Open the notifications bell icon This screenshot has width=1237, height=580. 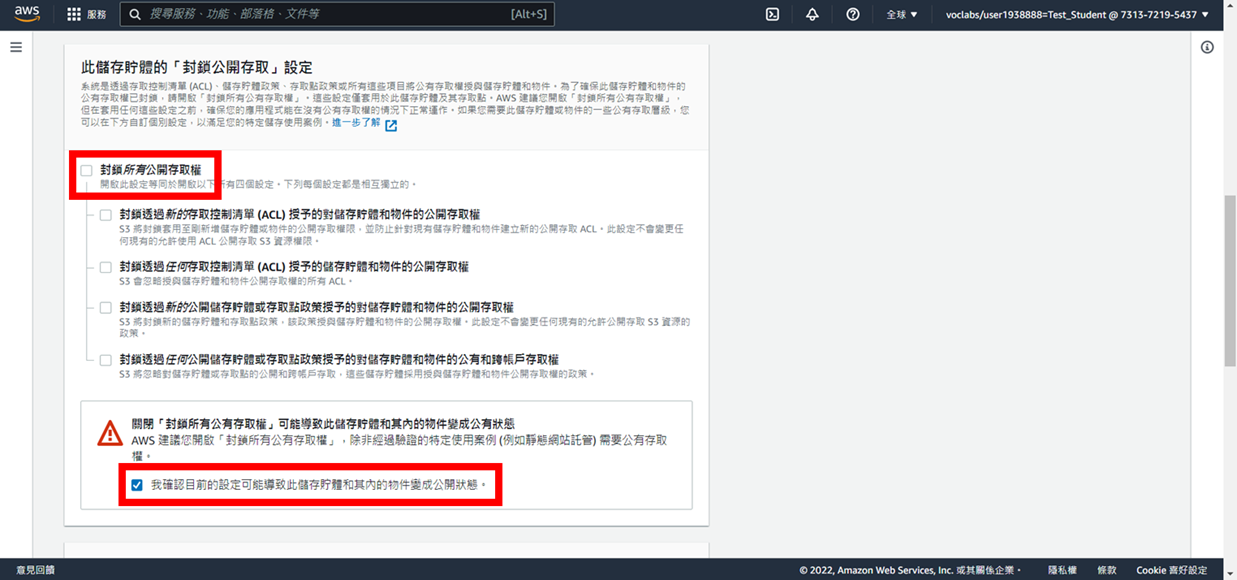812,14
